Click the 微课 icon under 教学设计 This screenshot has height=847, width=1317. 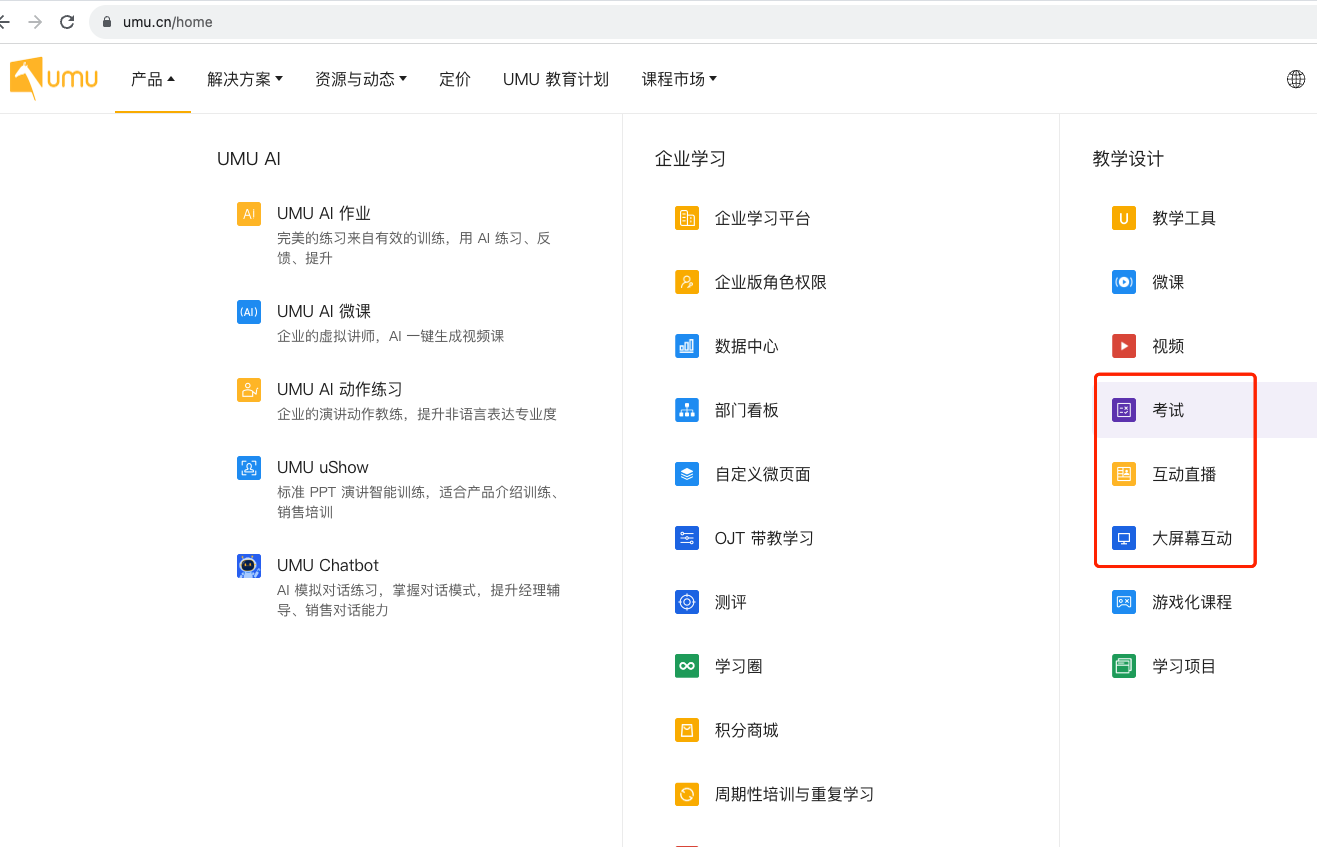click(x=1124, y=282)
